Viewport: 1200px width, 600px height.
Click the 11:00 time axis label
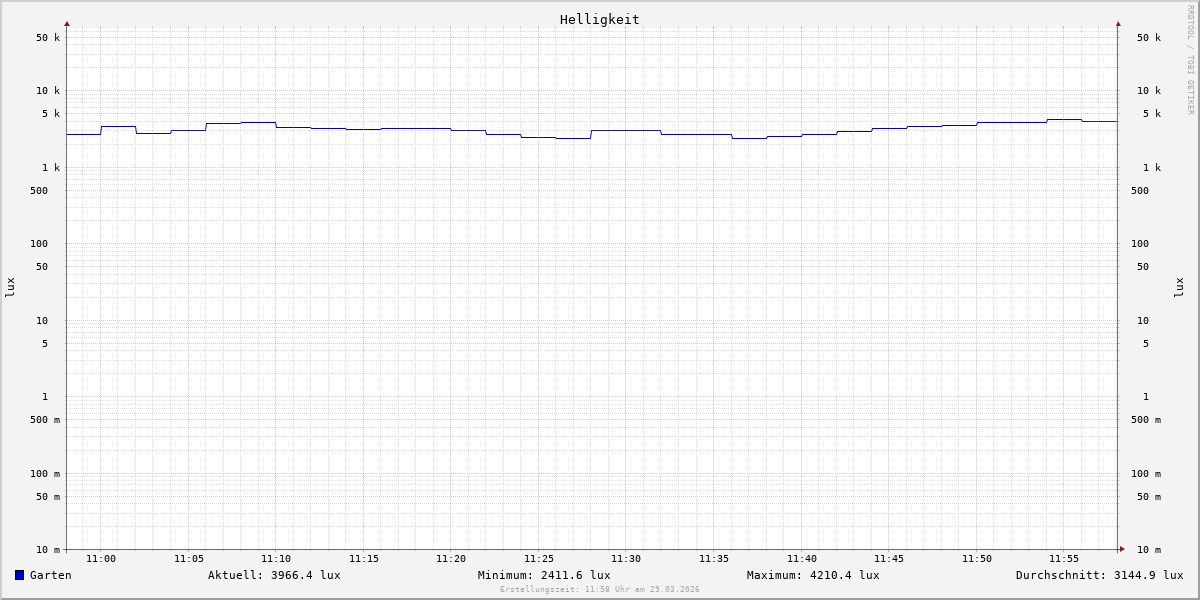coord(101,559)
